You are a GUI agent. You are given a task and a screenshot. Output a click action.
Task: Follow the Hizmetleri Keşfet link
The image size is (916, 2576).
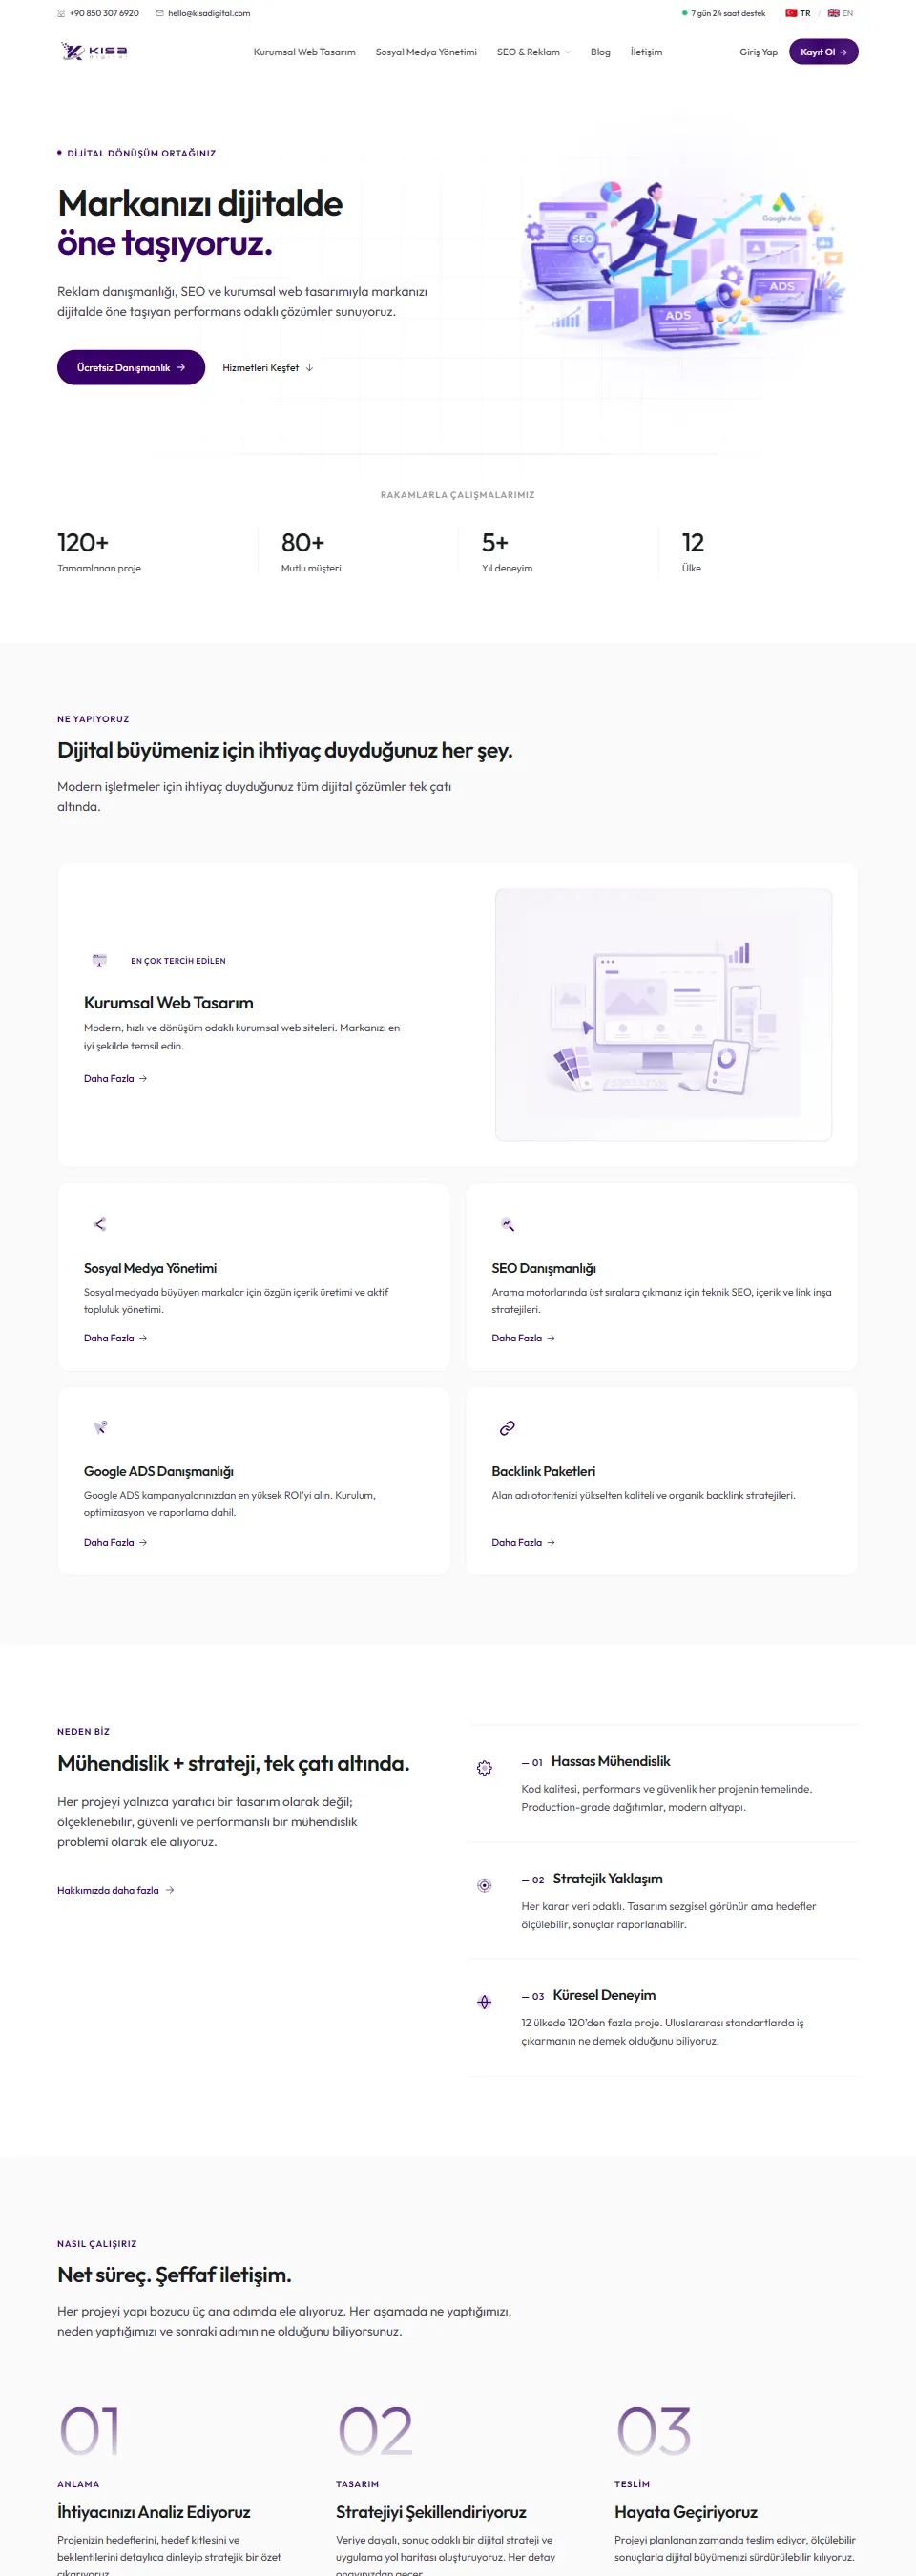(268, 368)
